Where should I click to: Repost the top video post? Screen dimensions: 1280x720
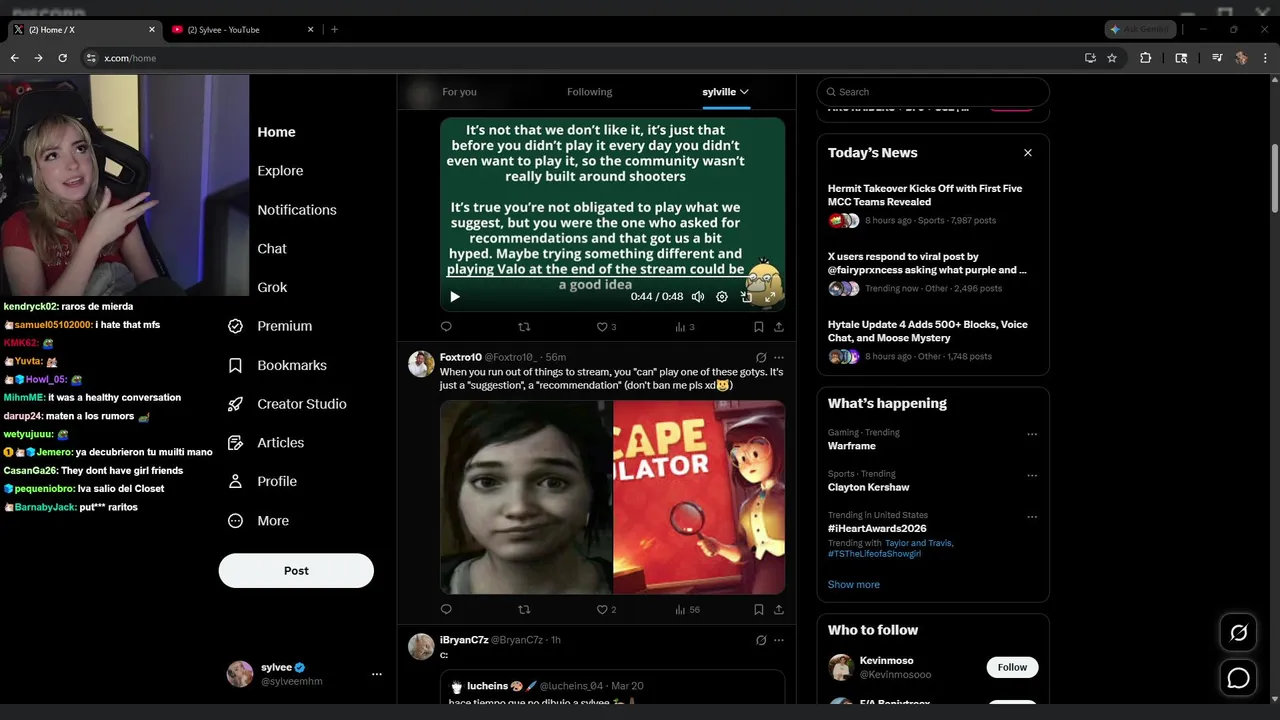pos(524,327)
